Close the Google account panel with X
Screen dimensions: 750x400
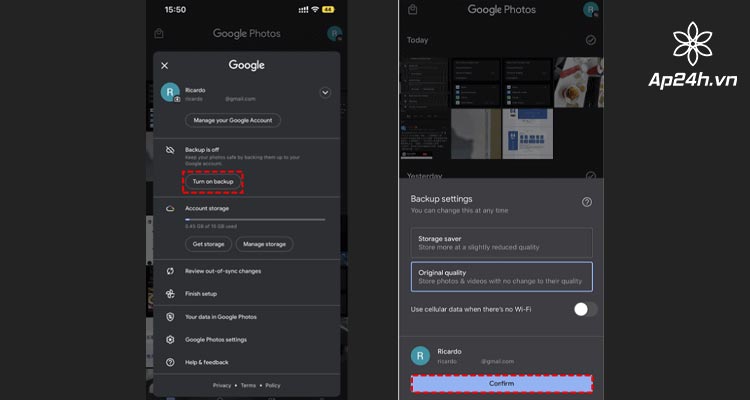165,66
